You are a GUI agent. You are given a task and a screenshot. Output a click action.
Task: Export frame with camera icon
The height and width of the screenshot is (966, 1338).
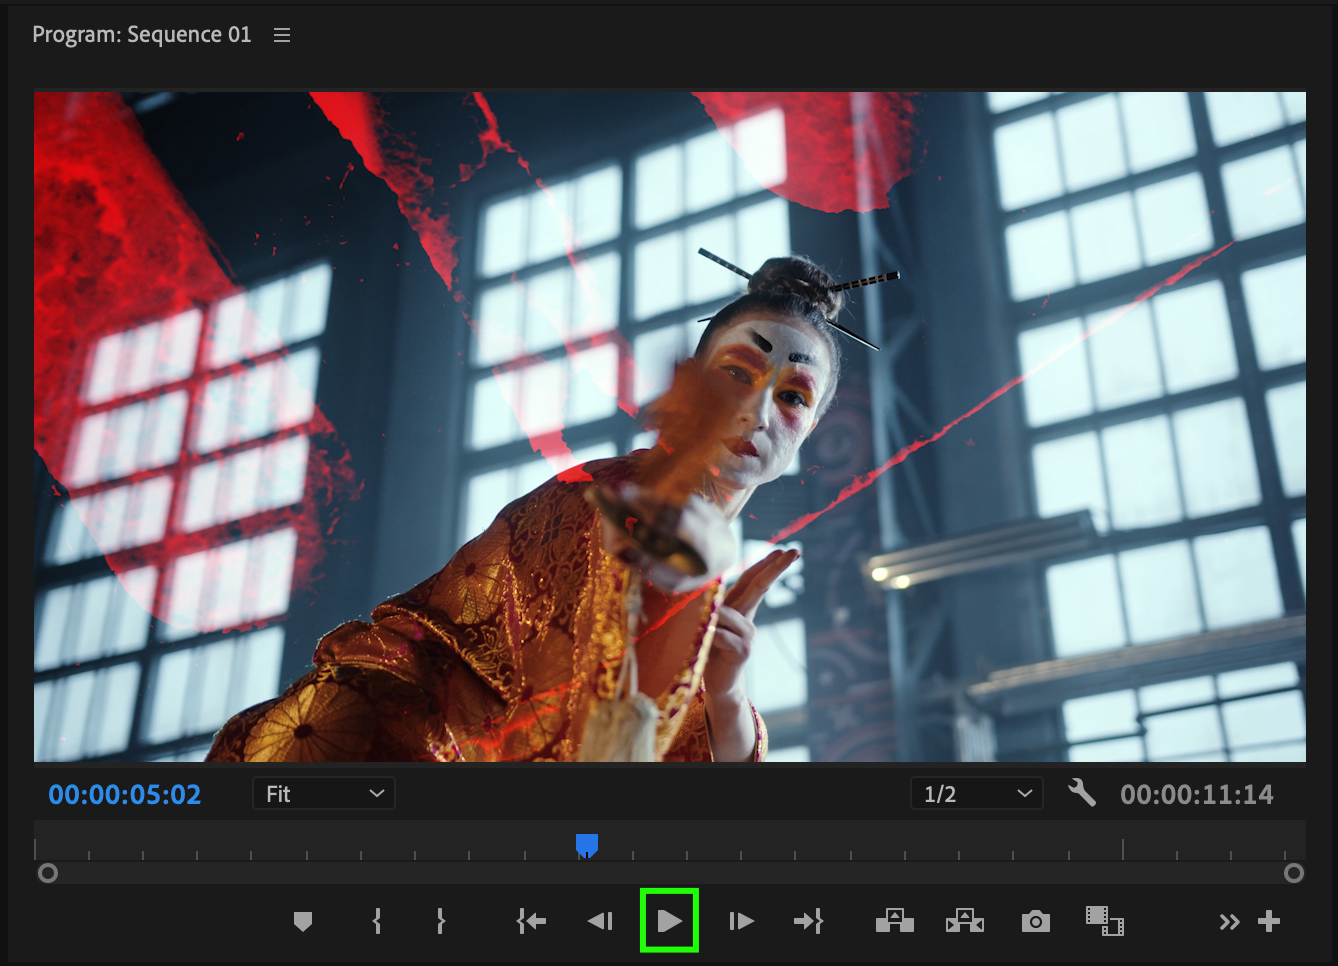tap(1036, 921)
